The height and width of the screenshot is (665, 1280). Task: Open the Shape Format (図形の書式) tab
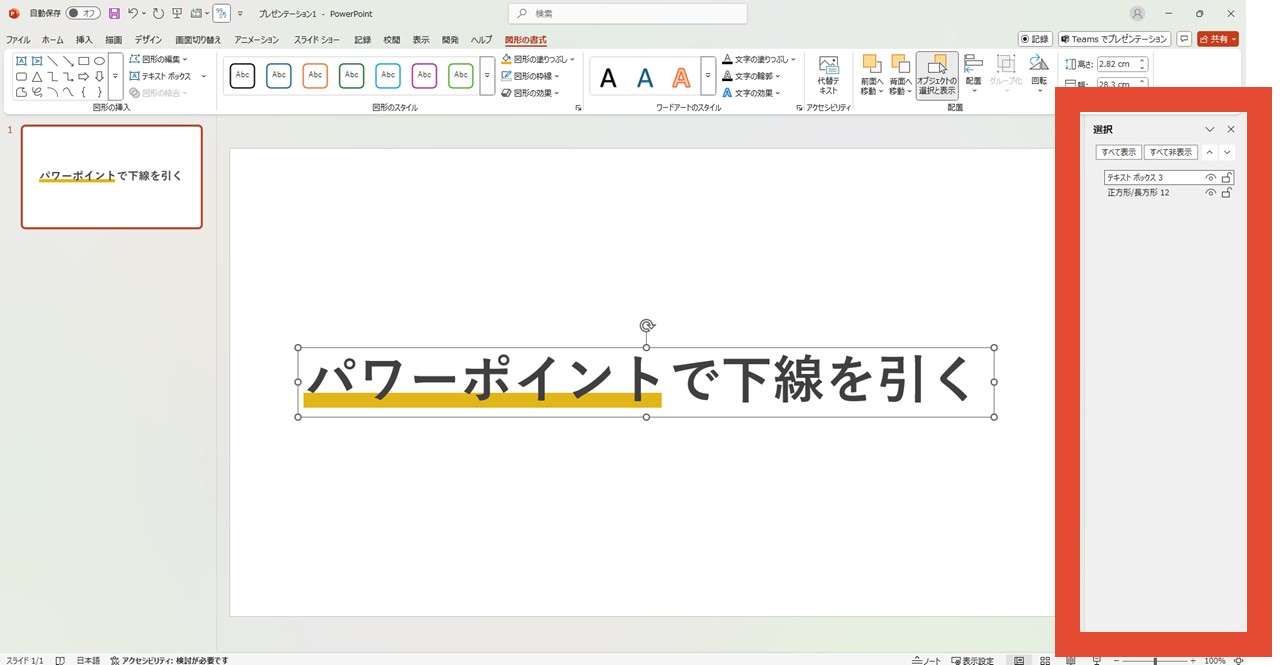coord(526,40)
